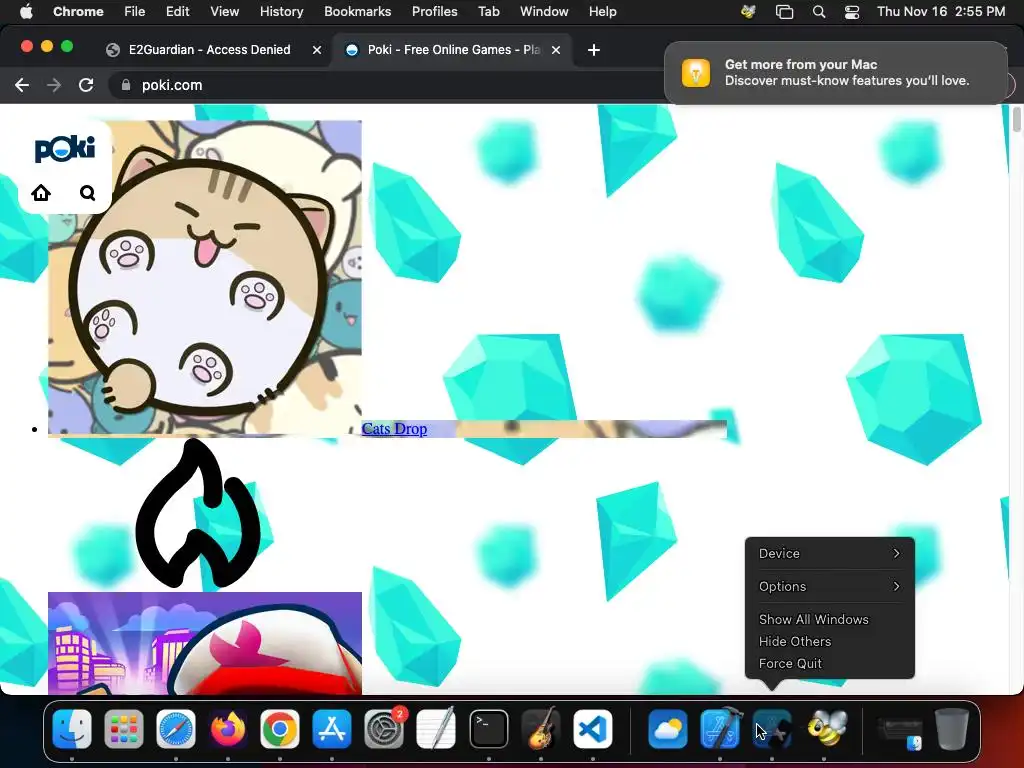This screenshot has width=1024, height=768.
Task: Open Launchpad from the Dock
Action: (x=123, y=729)
